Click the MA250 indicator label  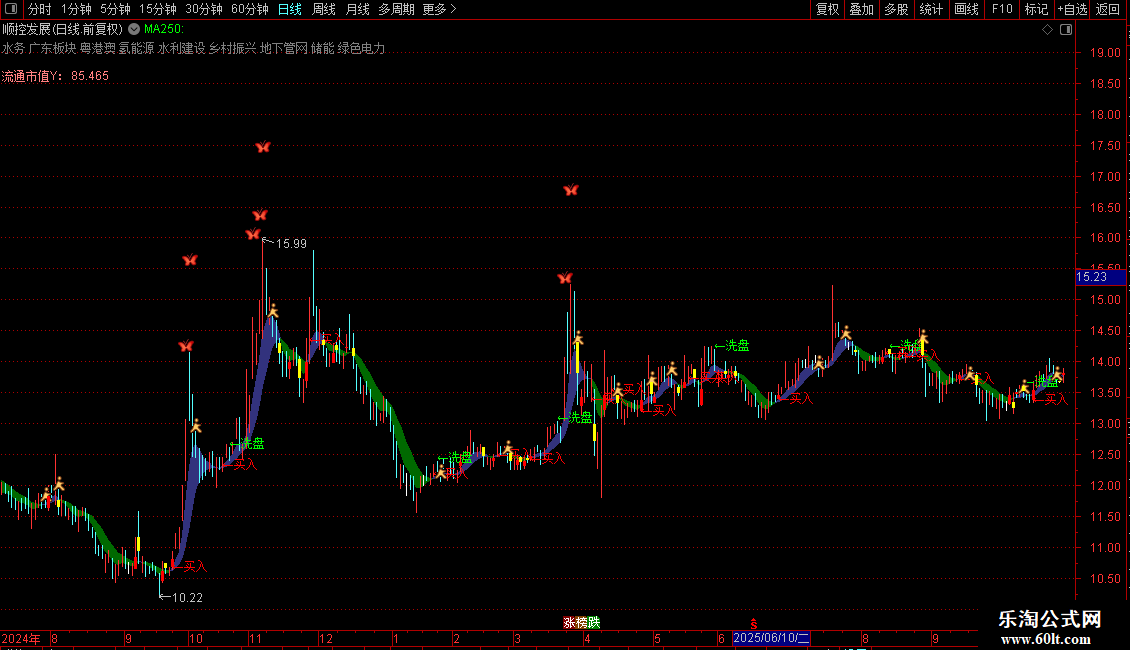click(x=164, y=29)
